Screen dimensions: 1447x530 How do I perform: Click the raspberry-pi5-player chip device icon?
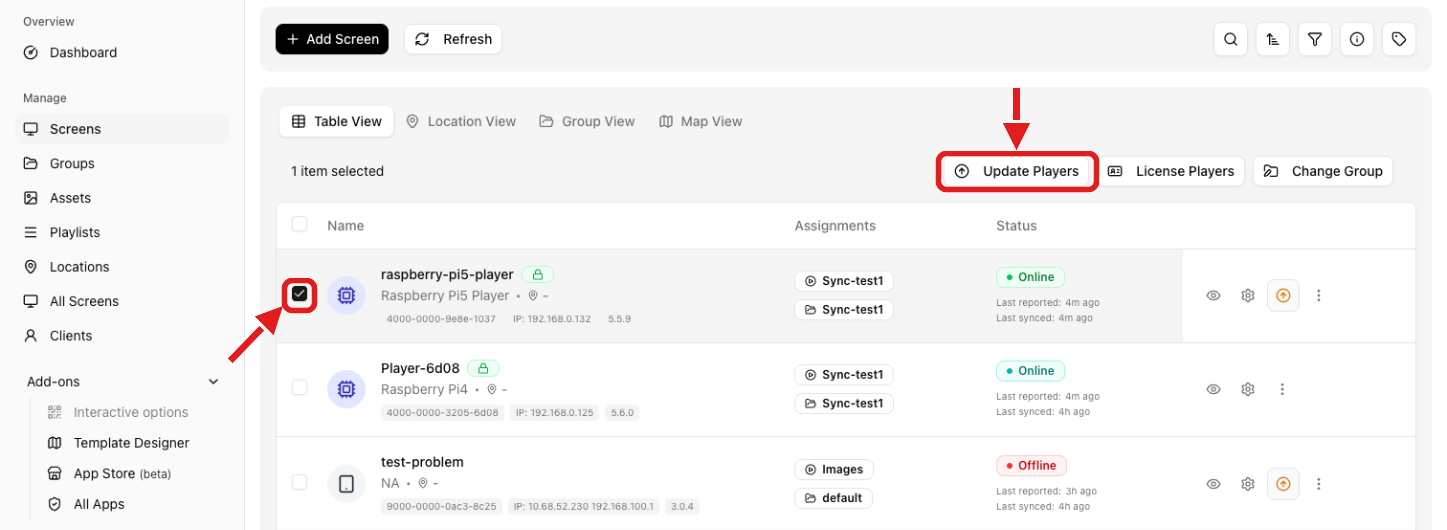click(x=346, y=296)
